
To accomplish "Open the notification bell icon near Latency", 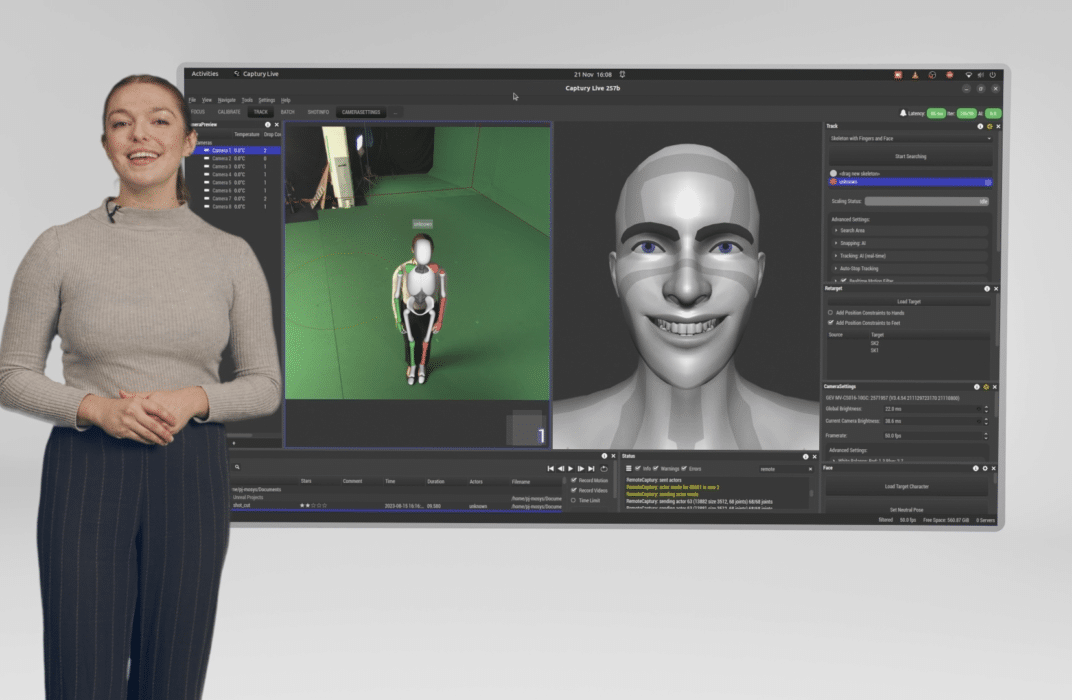I will tap(902, 113).
